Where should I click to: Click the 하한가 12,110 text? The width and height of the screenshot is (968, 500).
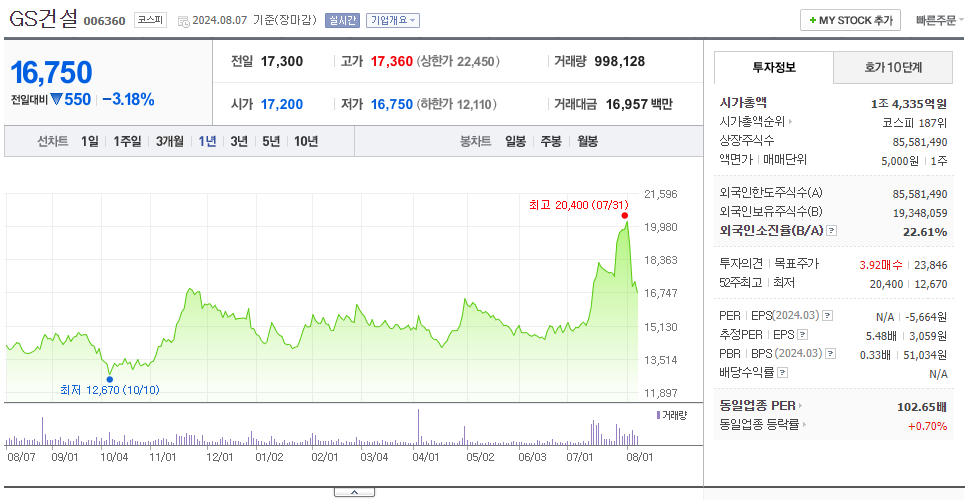pyautogui.click(x=457, y=104)
